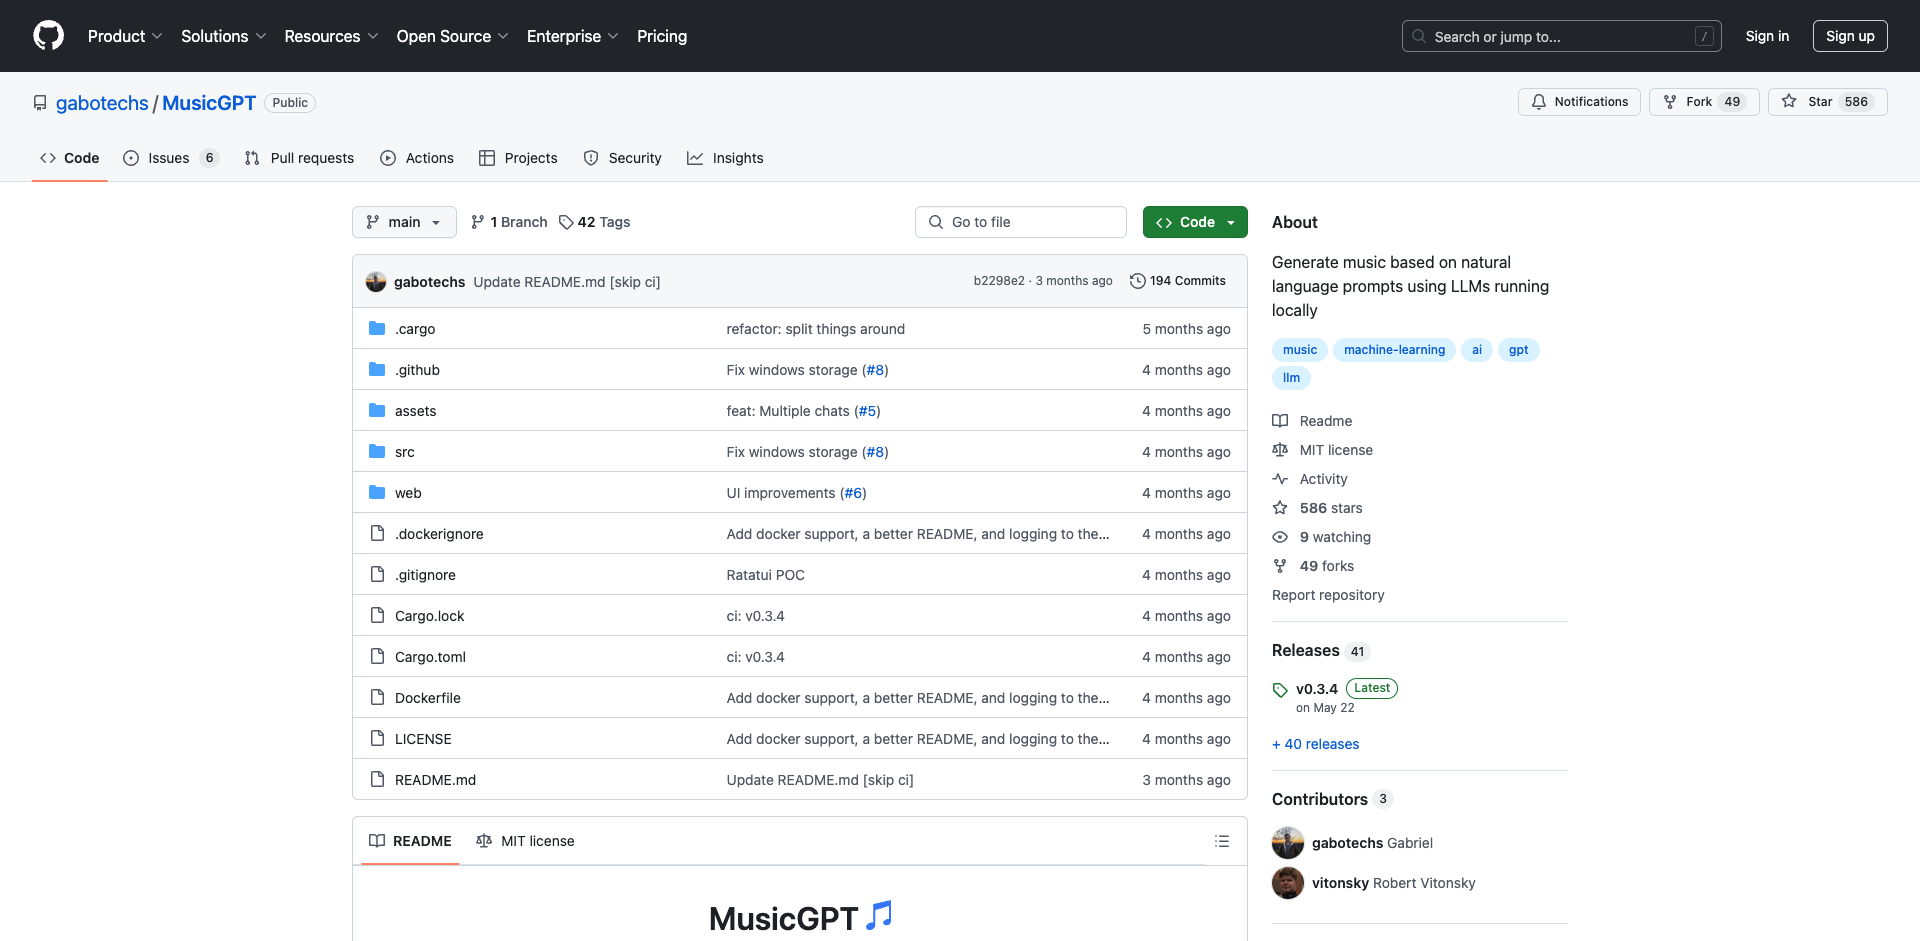Open the Ratatui POC commit message

765,575
